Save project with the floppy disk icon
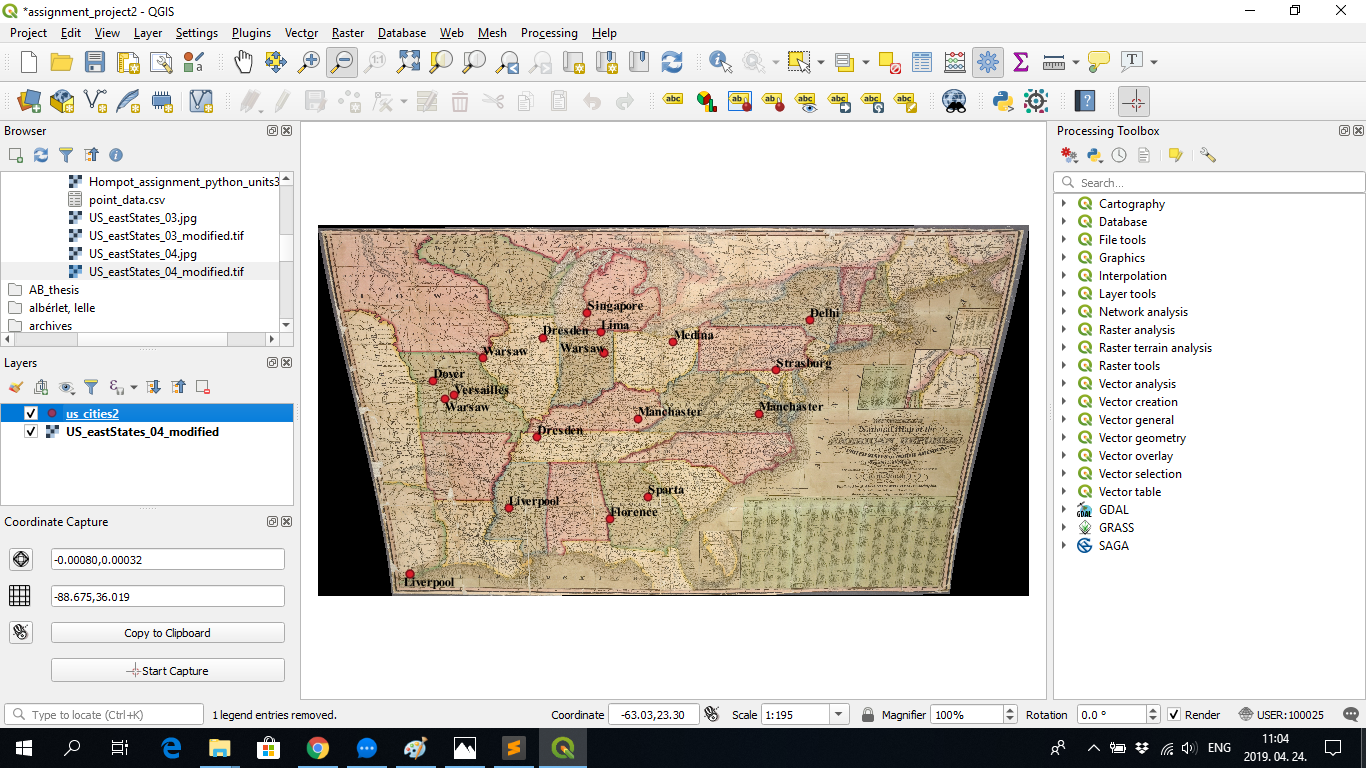 click(95, 62)
